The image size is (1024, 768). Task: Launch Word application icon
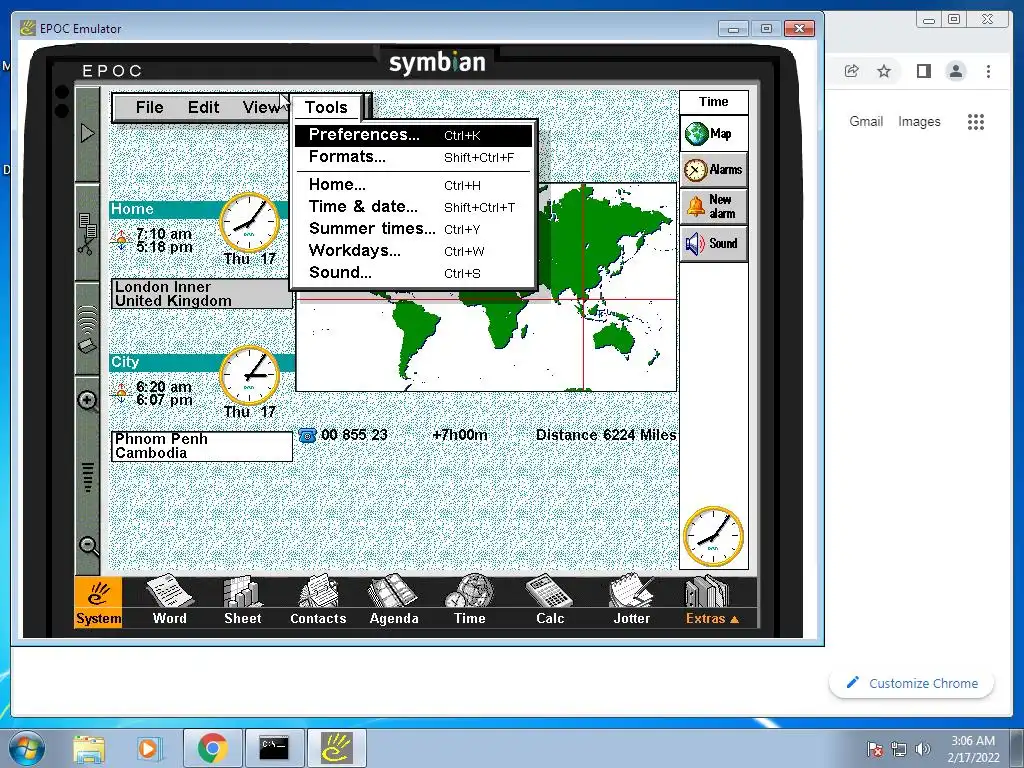click(170, 601)
